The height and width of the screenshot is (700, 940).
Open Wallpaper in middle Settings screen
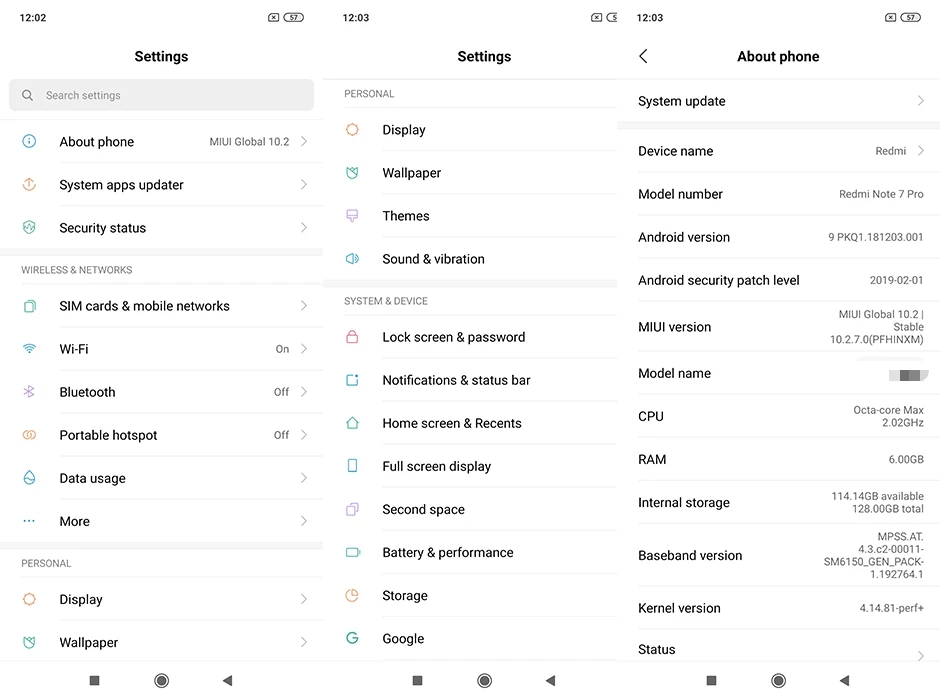pyautogui.click(x=470, y=173)
